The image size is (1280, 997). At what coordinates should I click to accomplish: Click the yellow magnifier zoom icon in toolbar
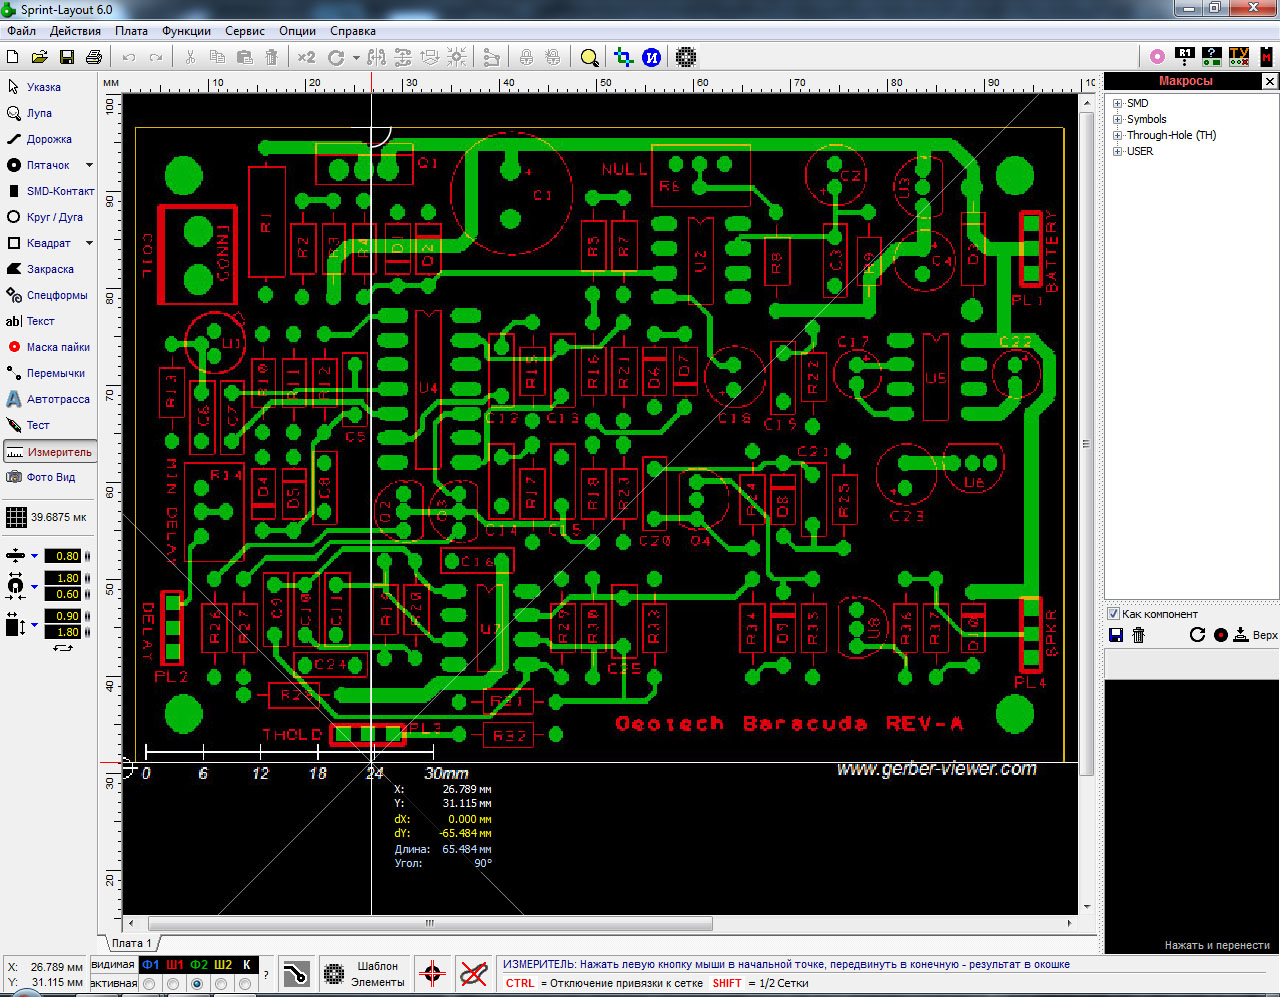click(x=589, y=58)
